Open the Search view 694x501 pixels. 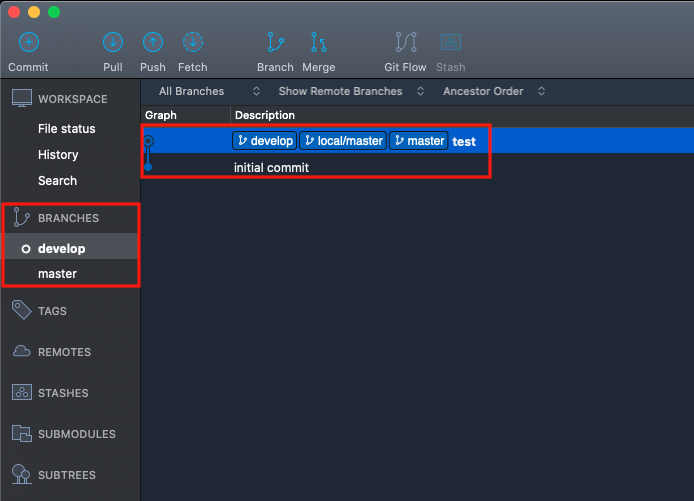click(58, 181)
